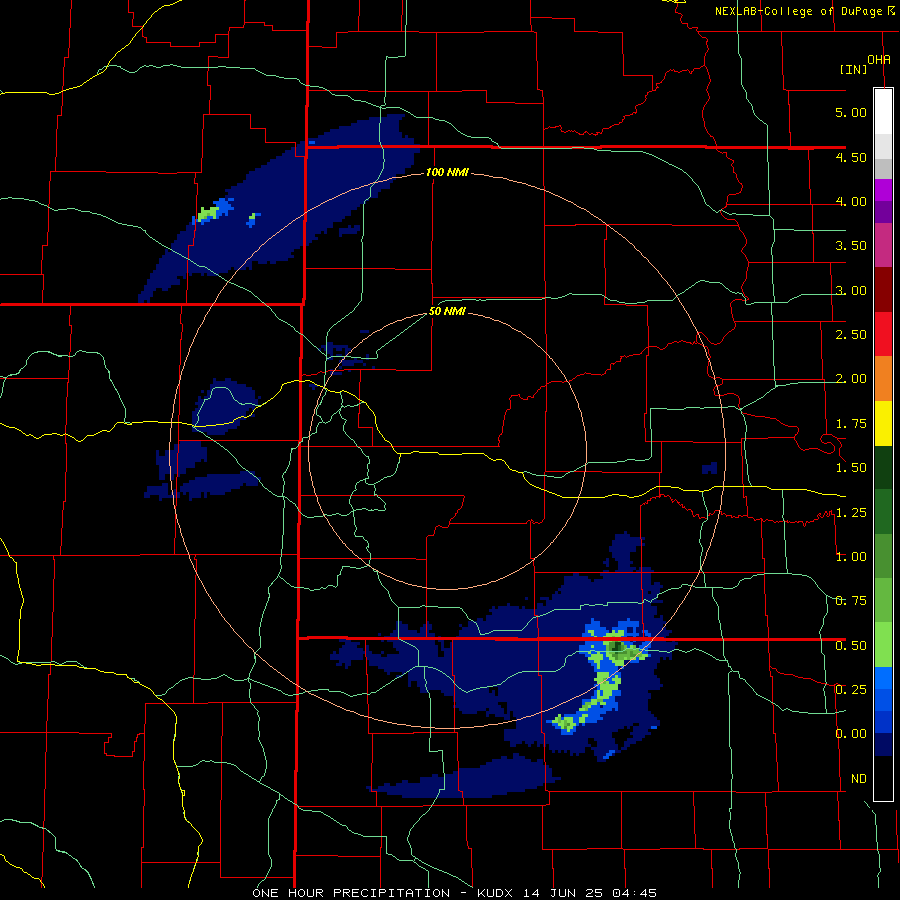The image size is (900, 900).
Task: Select the 0.00 legend value
Action: (851, 734)
